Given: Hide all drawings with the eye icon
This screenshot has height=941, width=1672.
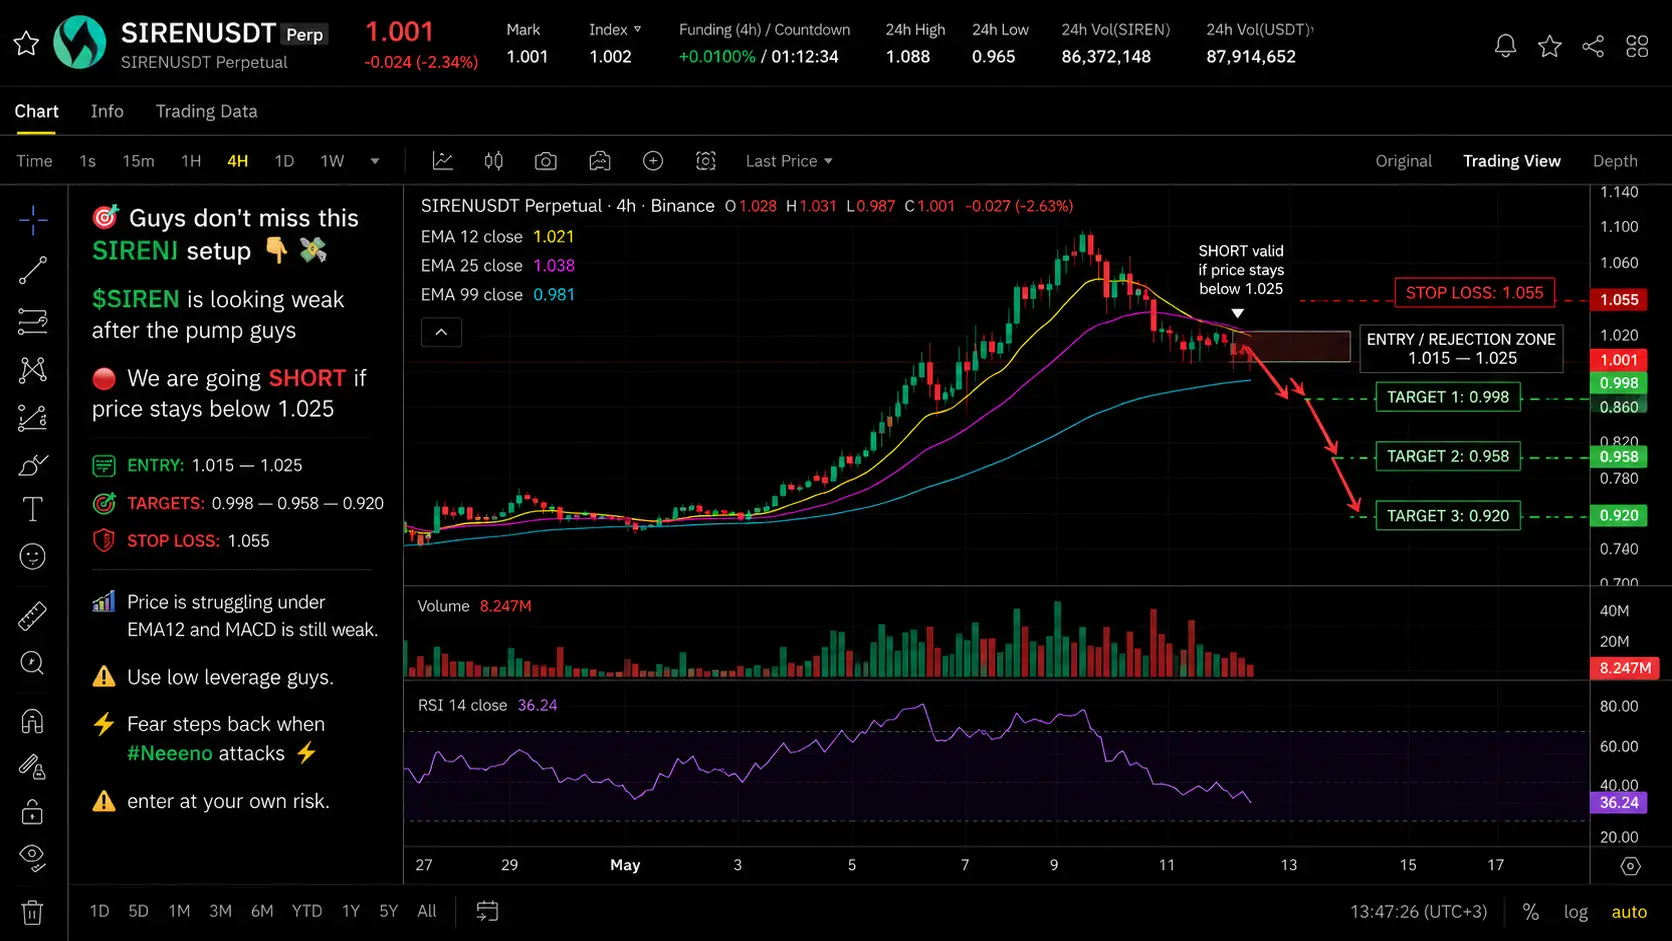Looking at the screenshot, I should click(32, 856).
